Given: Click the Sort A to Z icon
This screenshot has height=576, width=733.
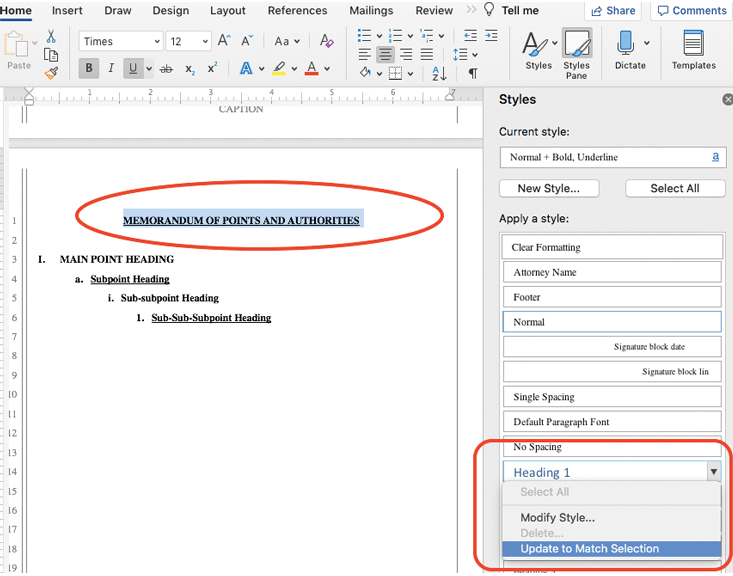Looking at the screenshot, I should tap(441, 74).
